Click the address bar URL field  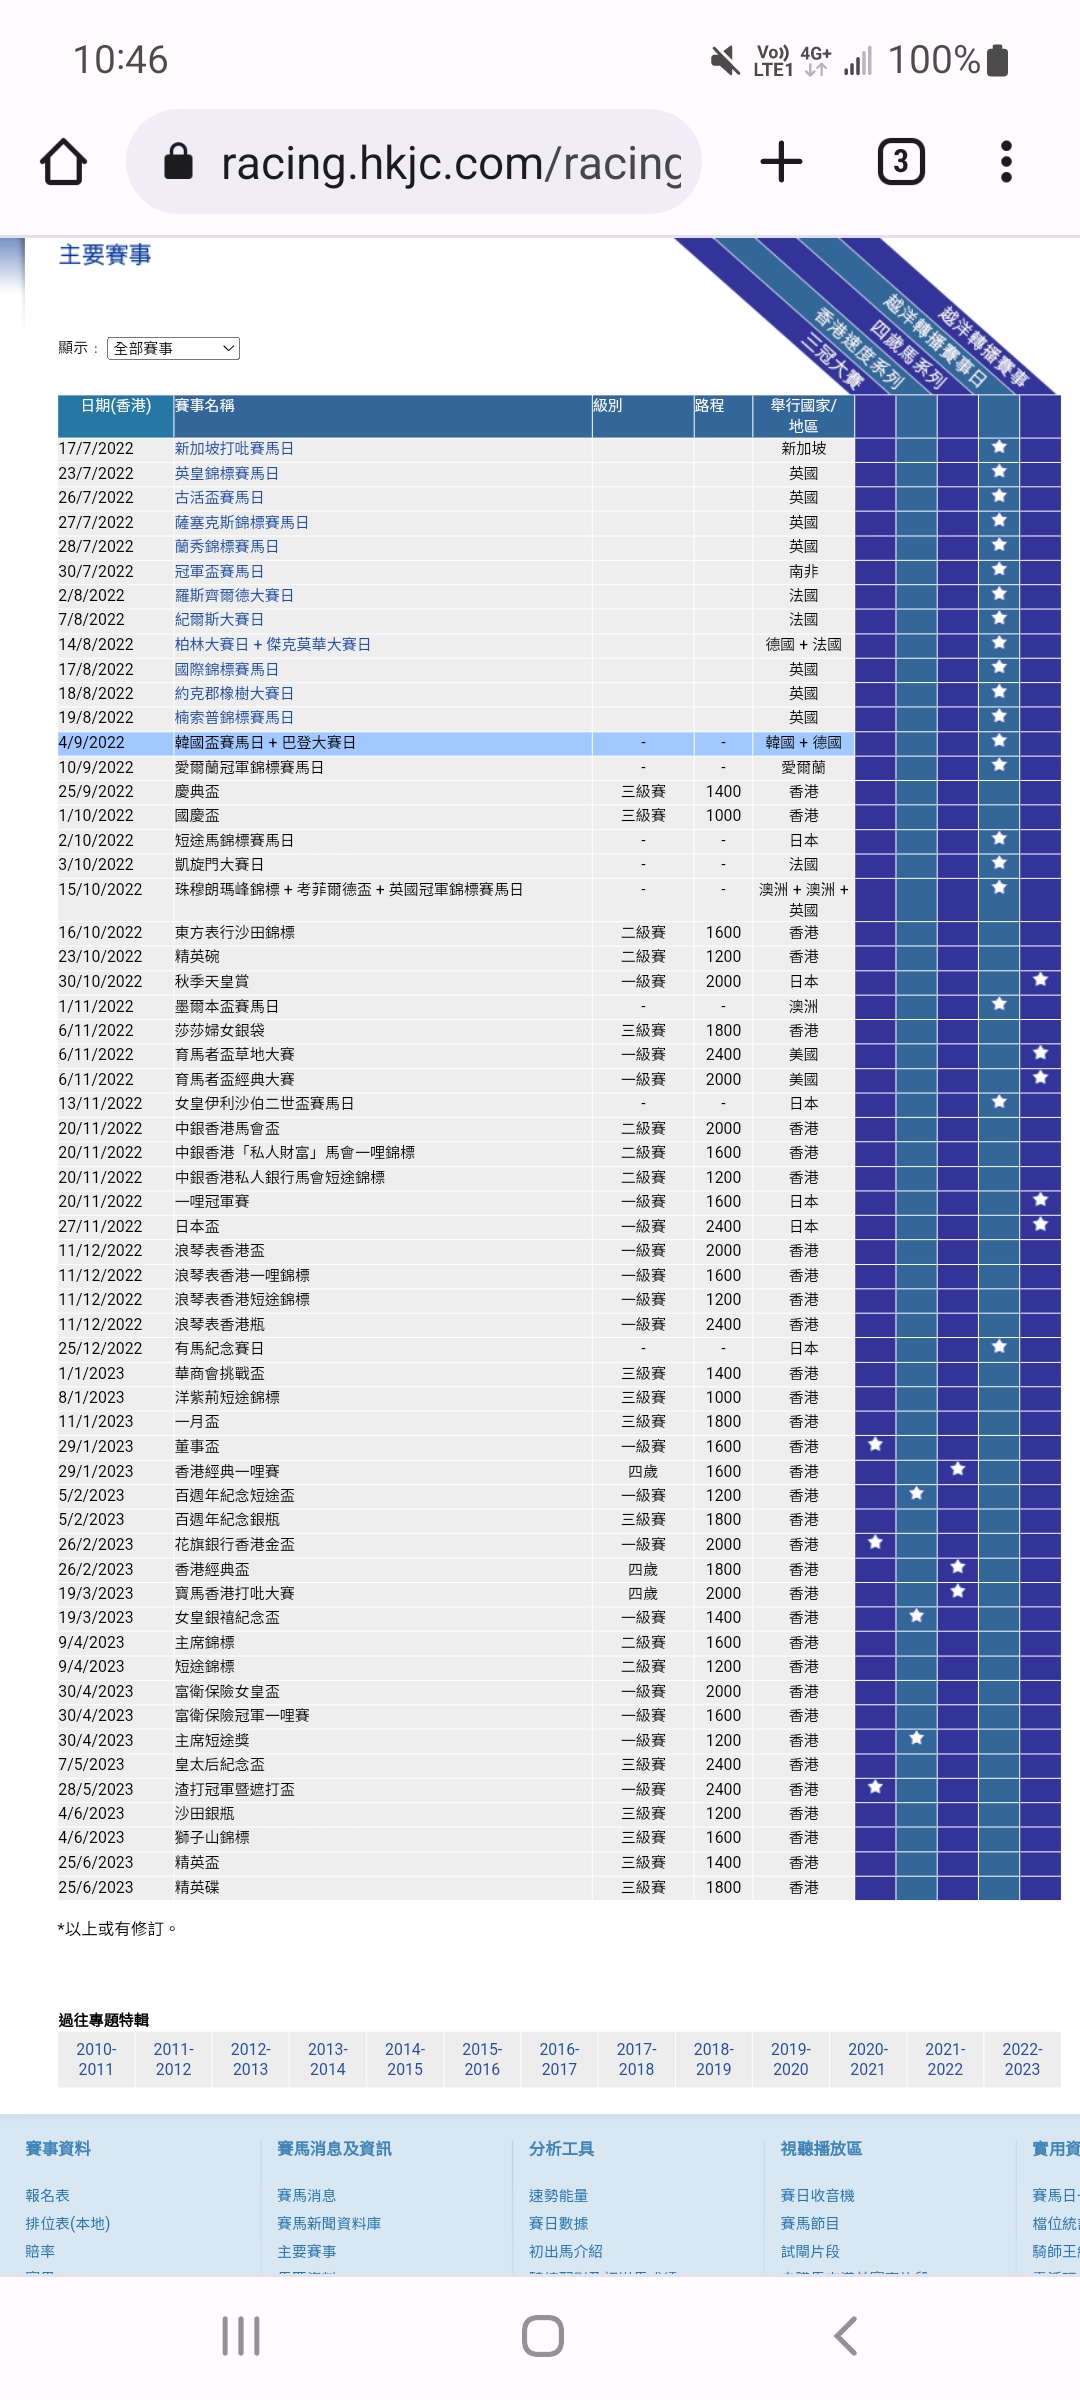pyautogui.click(x=414, y=162)
